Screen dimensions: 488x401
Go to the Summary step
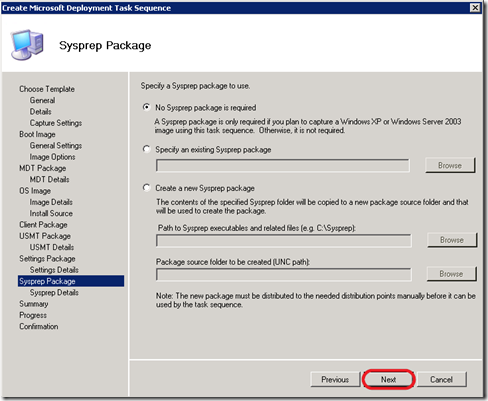[34, 304]
